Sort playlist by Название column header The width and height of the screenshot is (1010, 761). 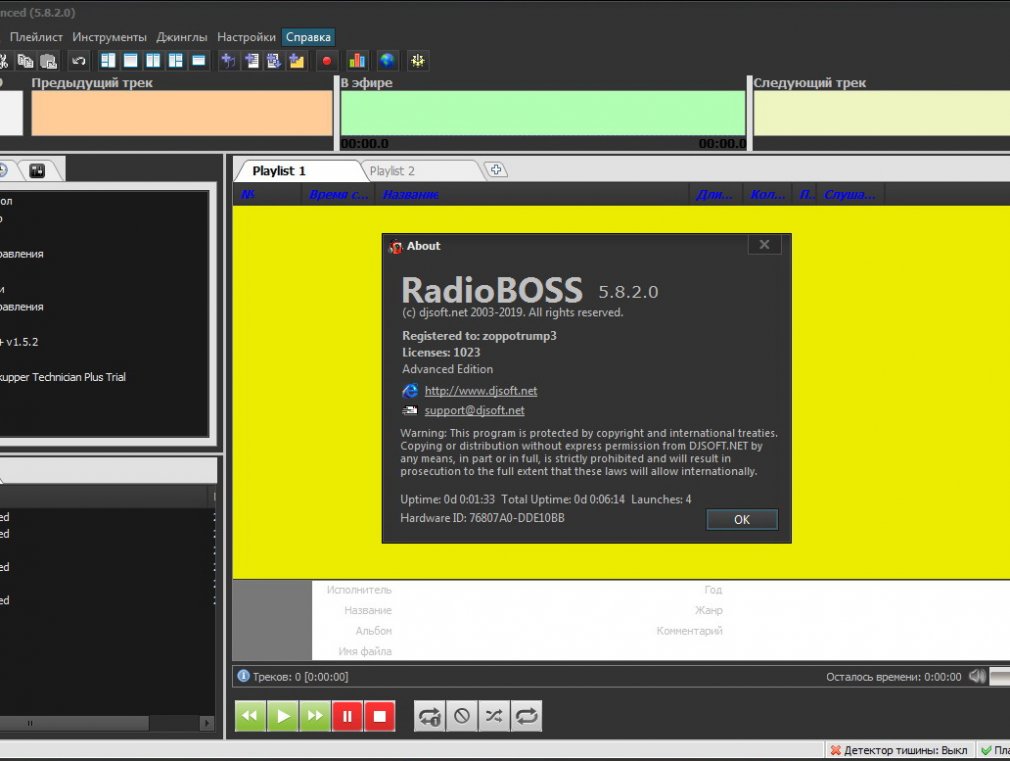click(533, 195)
